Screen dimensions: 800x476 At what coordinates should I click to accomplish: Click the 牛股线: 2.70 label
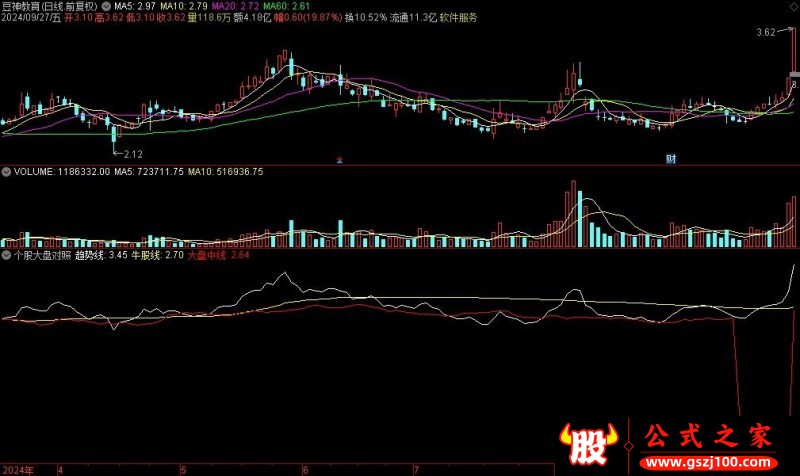click(x=157, y=255)
